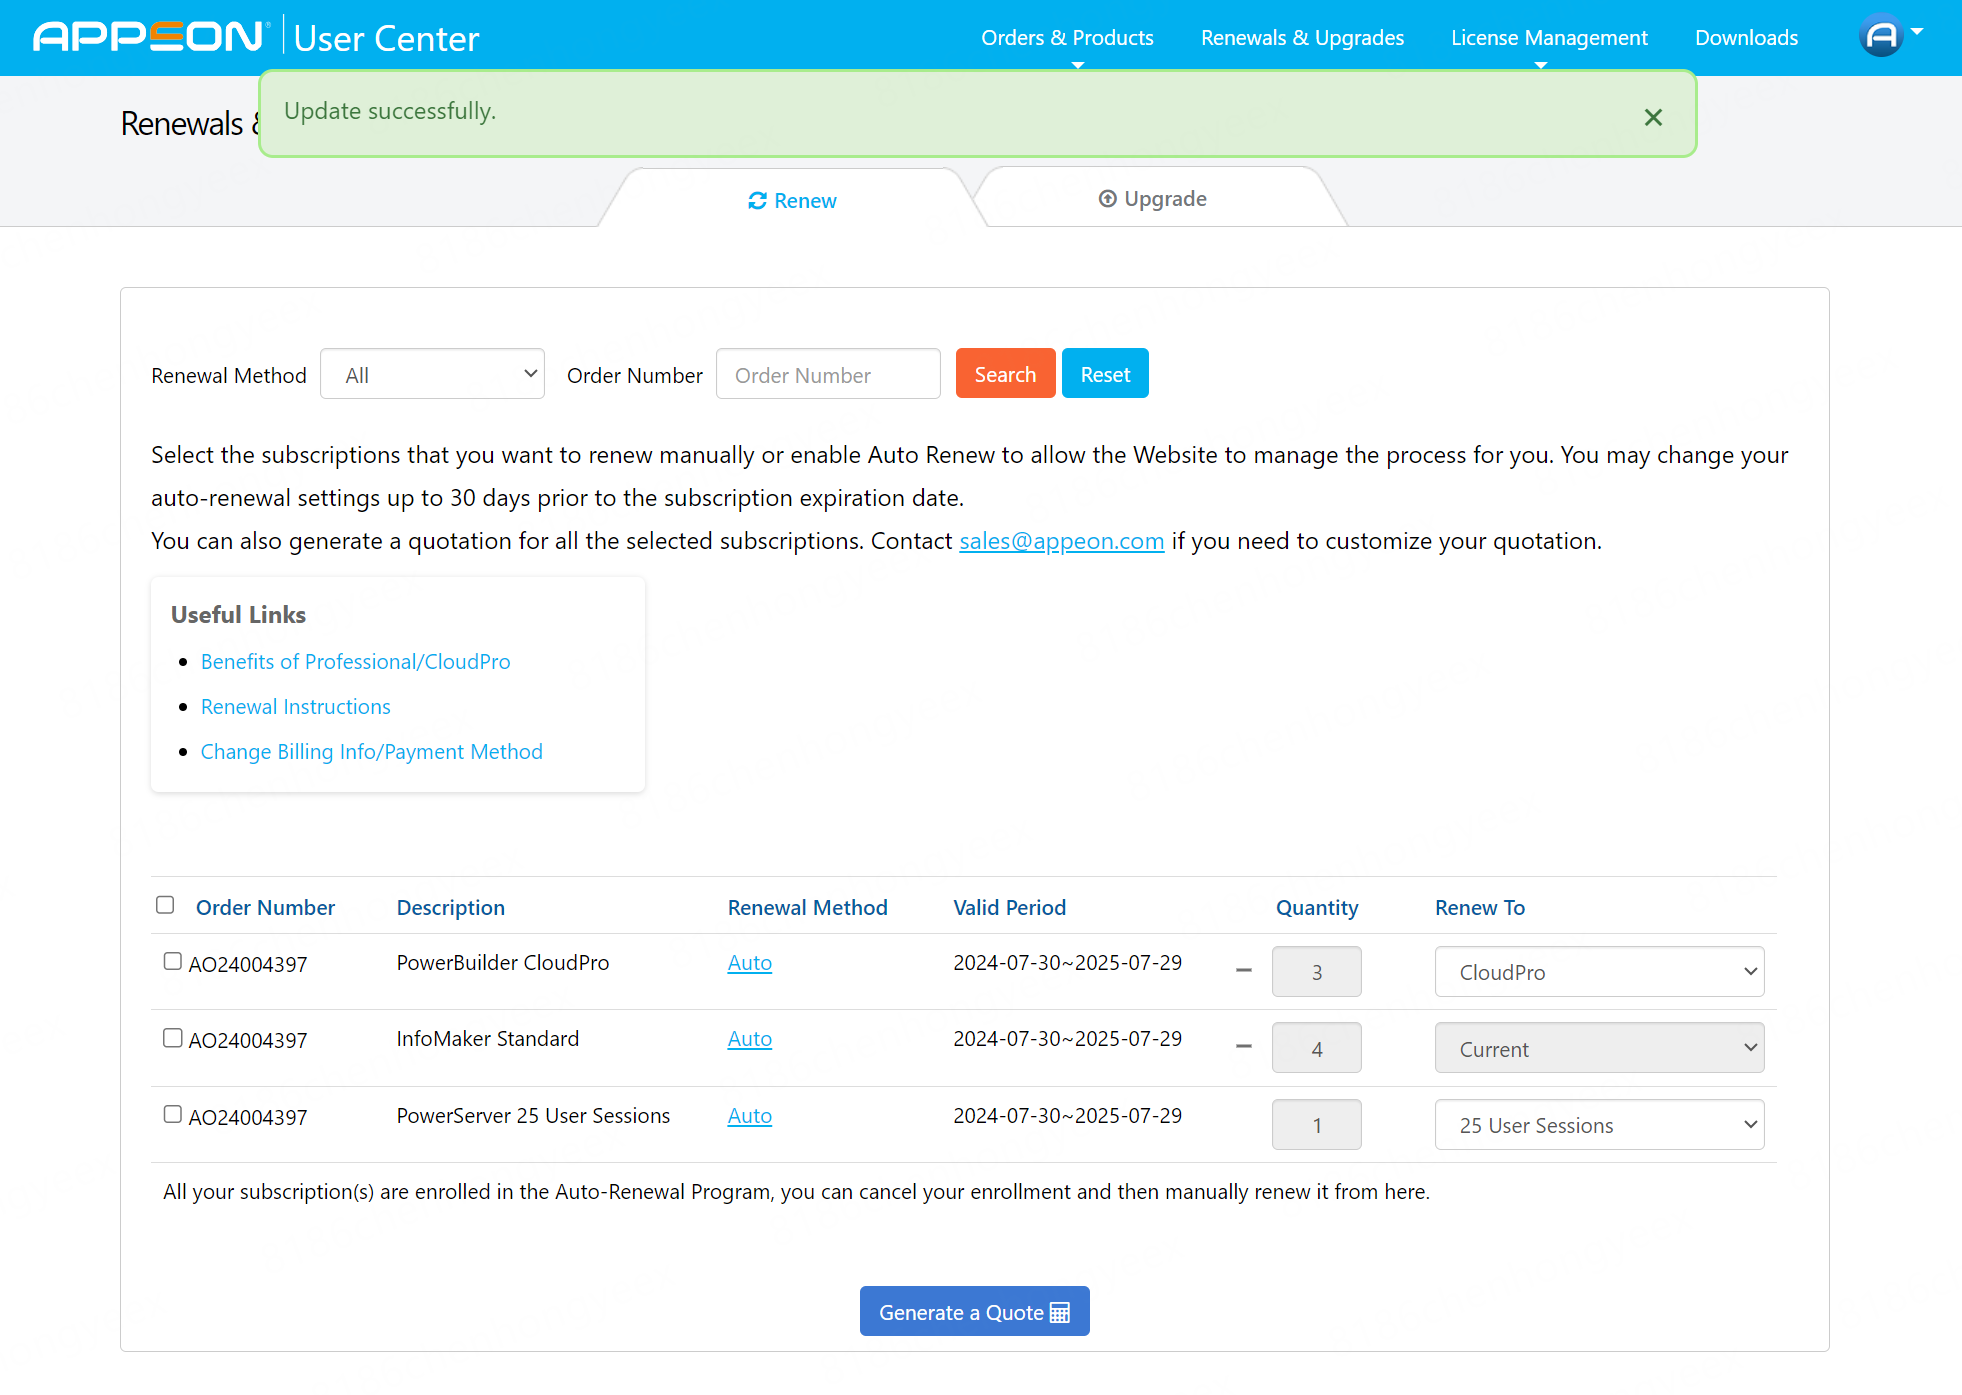This screenshot has width=1962, height=1395.
Task: Open Benefits of Professional/CloudPro link
Action: click(x=355, y=661)
